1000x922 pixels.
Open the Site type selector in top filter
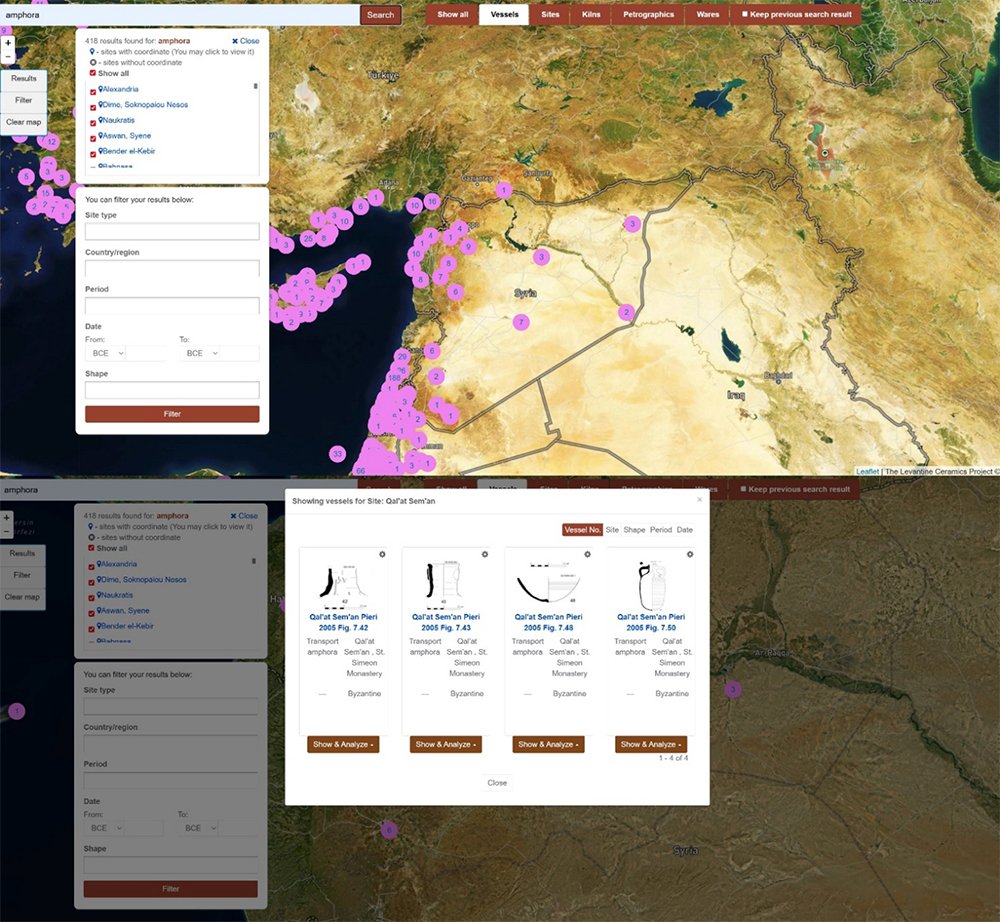pyautogui.click(x=172, y=231)
